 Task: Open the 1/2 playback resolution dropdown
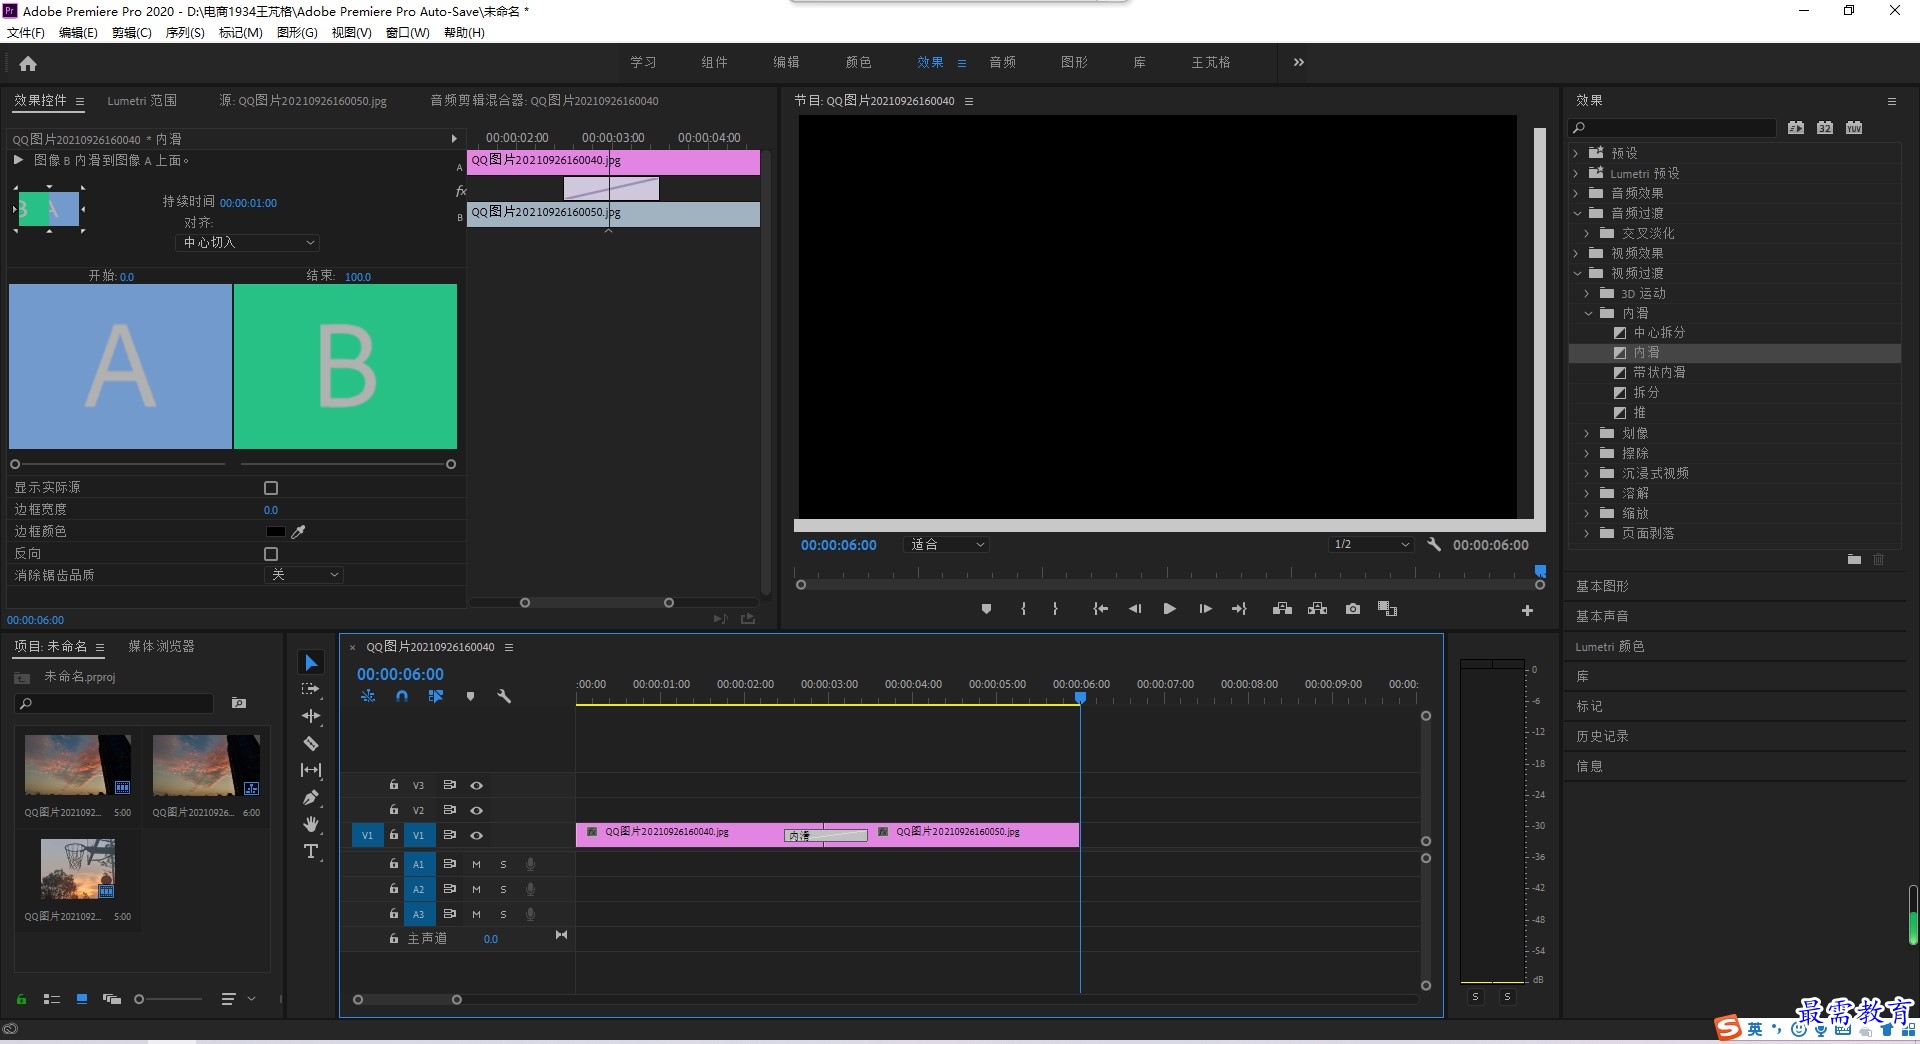[1370, 545]
